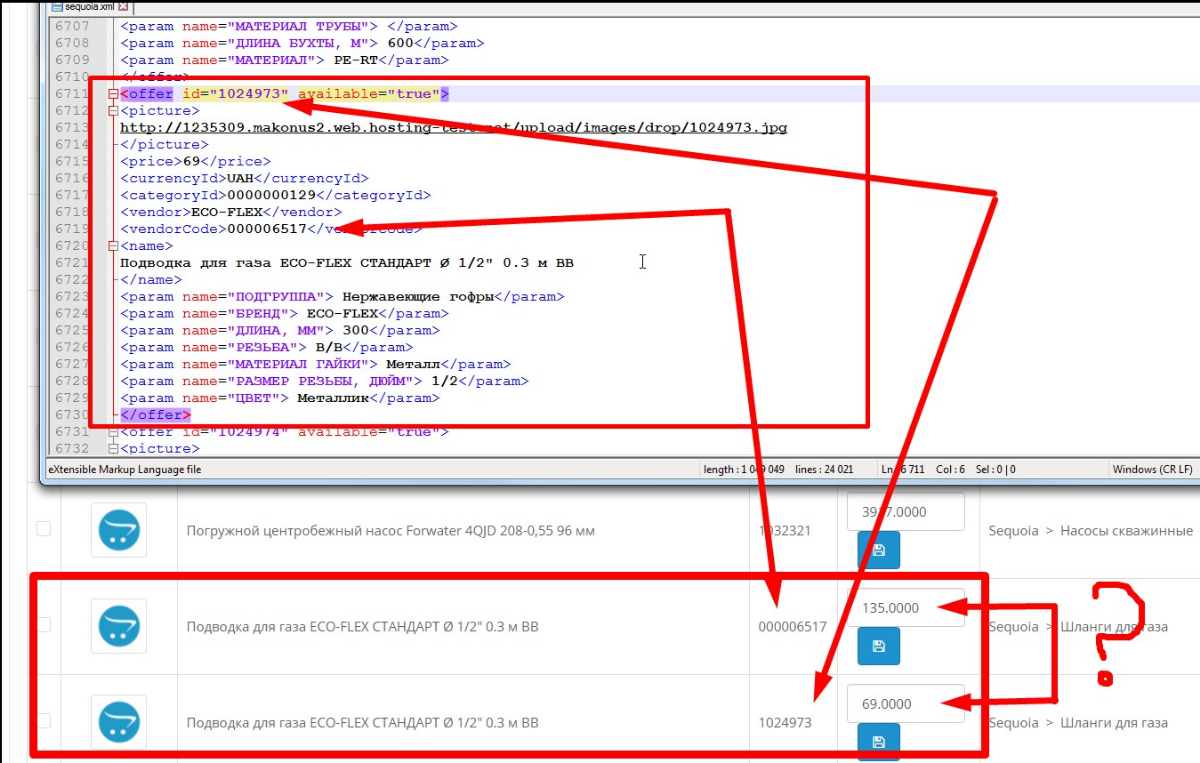
Task: Save the 69.0000 price with its floppy icon
Action: point(878,741)
